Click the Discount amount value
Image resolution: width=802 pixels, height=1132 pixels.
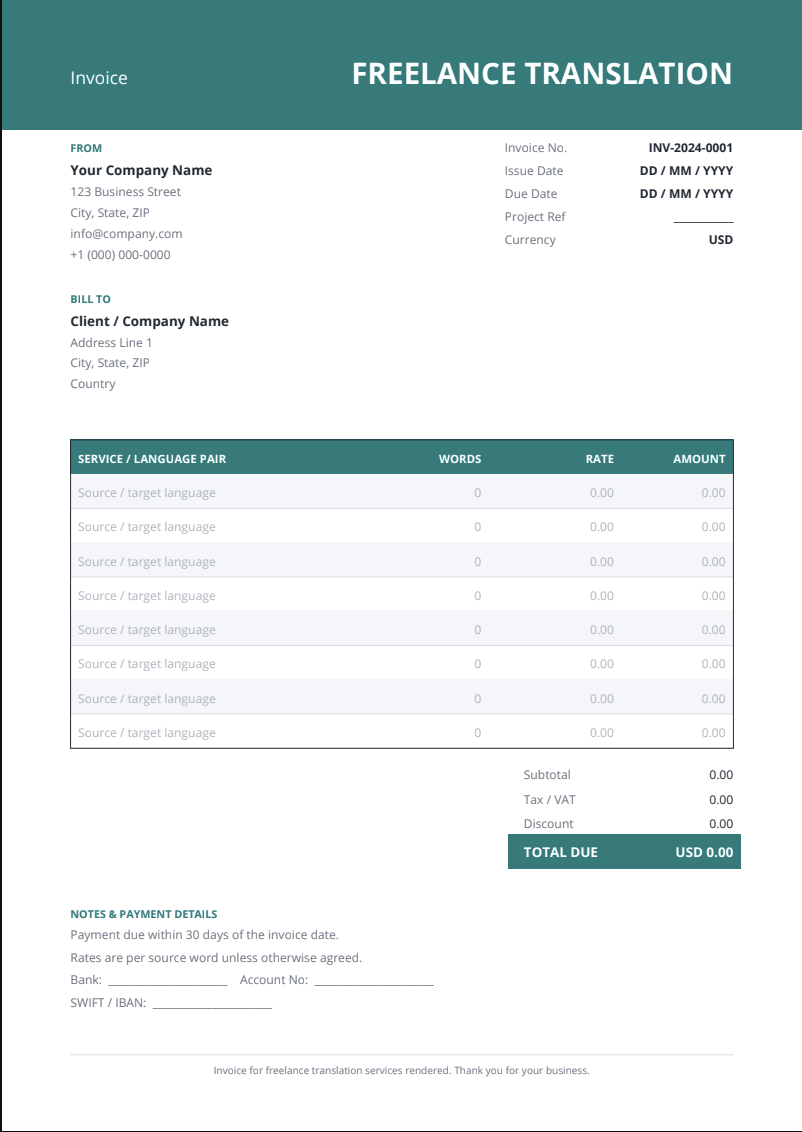(x=720, y=824)
